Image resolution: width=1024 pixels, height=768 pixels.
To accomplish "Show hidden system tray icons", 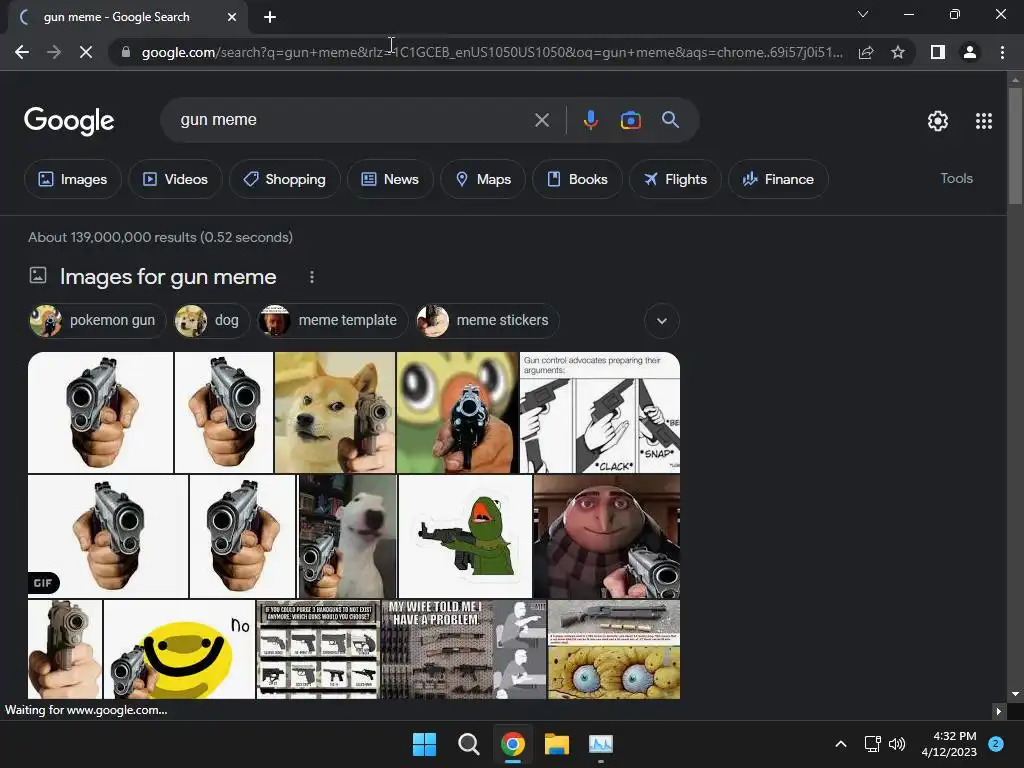I will pos(841,744).
